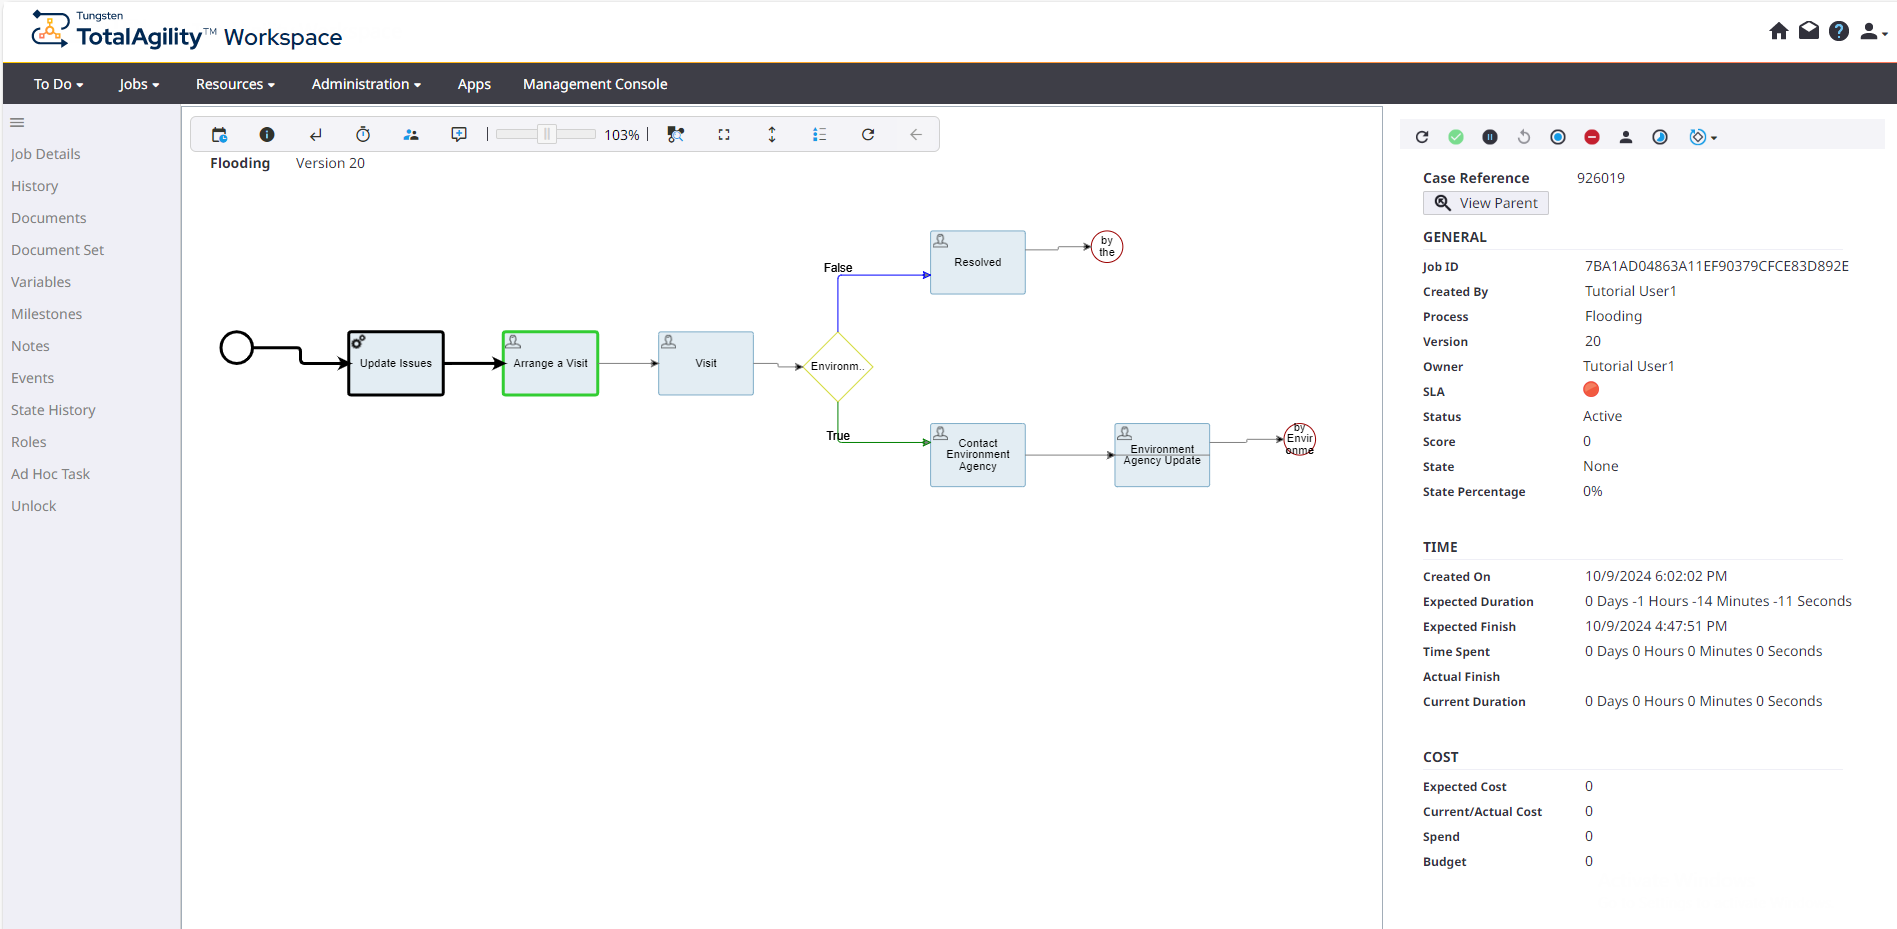Viewport: 1897px width, 929px height.
Task: Open Document Set in the sidebar
Action: 58,250
